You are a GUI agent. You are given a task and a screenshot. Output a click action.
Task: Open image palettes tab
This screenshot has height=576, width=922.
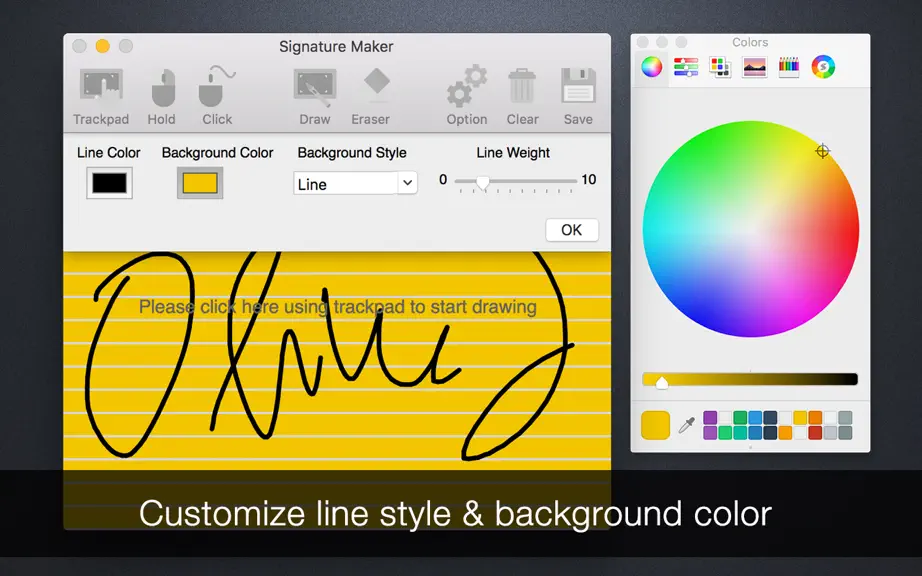pos(754,67)
